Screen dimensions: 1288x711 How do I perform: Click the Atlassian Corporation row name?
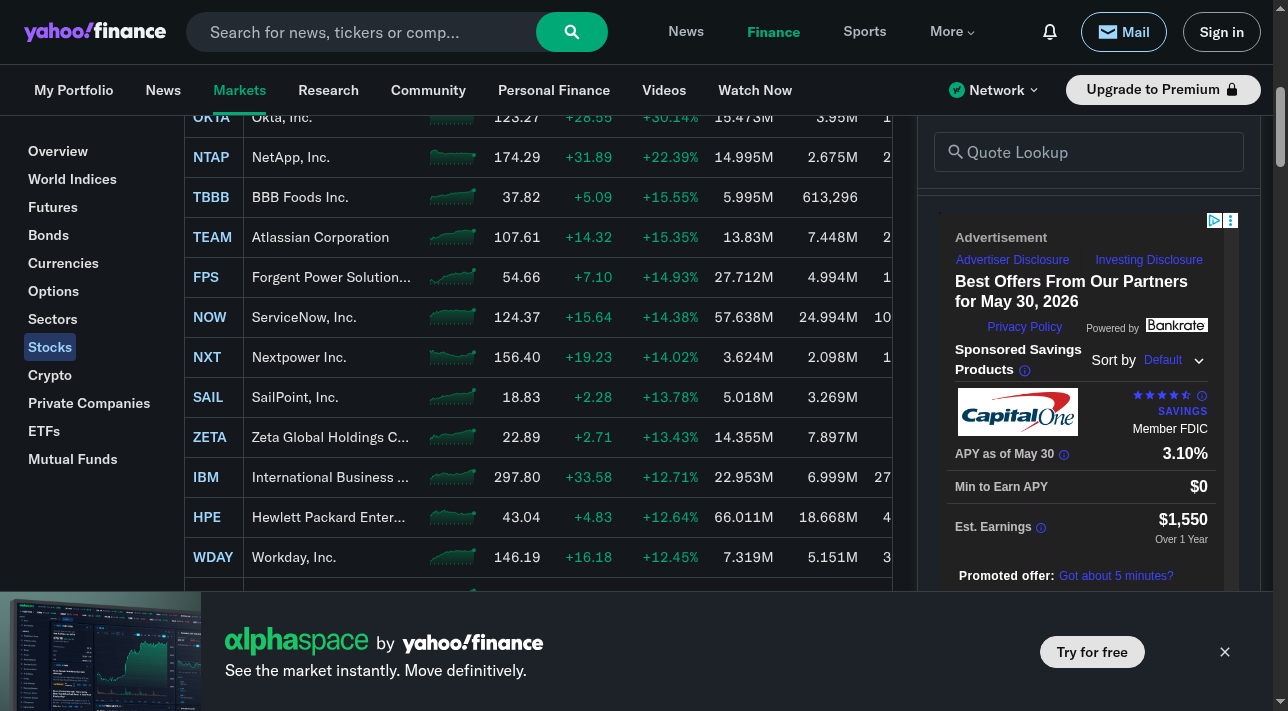coord(320,237)
